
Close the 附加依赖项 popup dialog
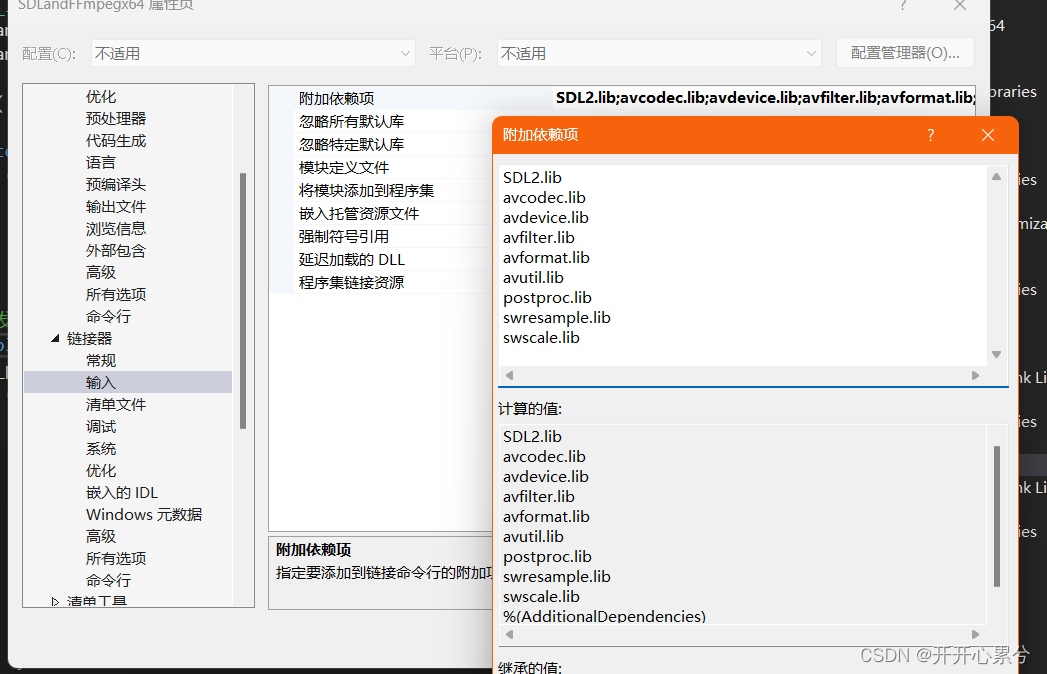(x=988, y=134)
